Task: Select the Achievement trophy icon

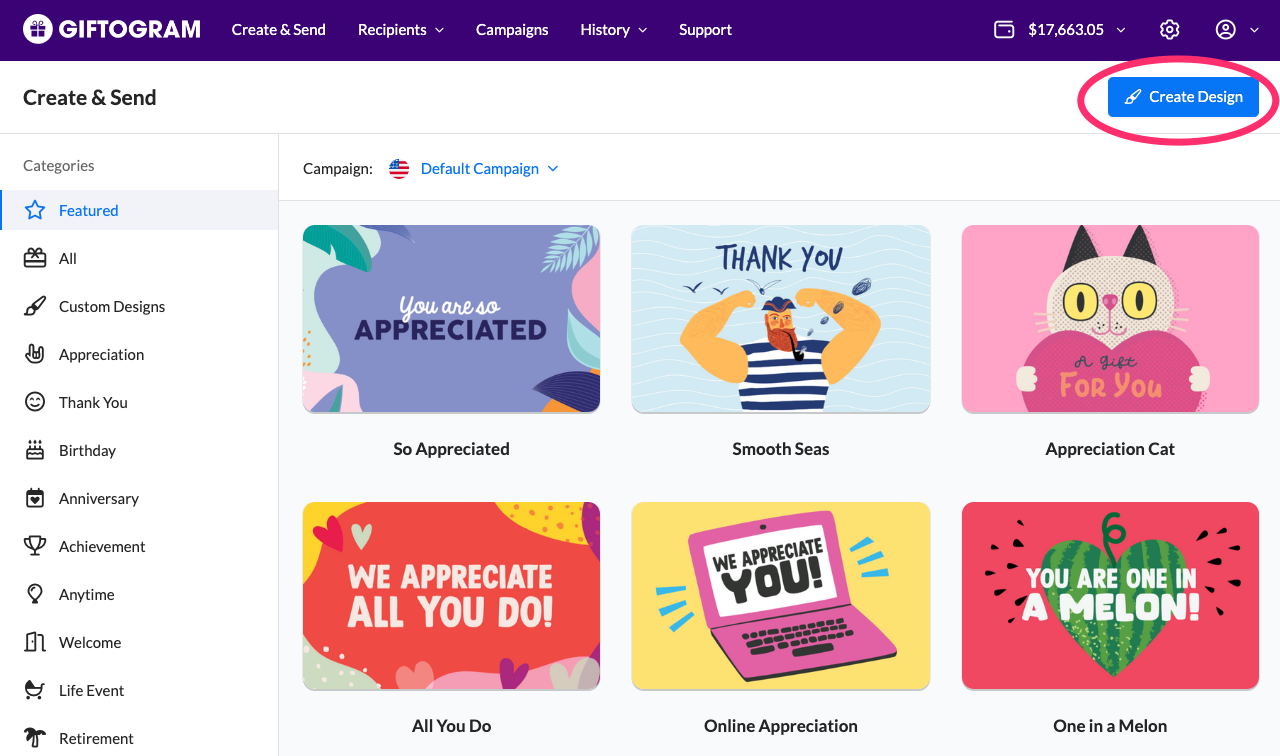Action: pyautogui.click(x=35, y=546)
